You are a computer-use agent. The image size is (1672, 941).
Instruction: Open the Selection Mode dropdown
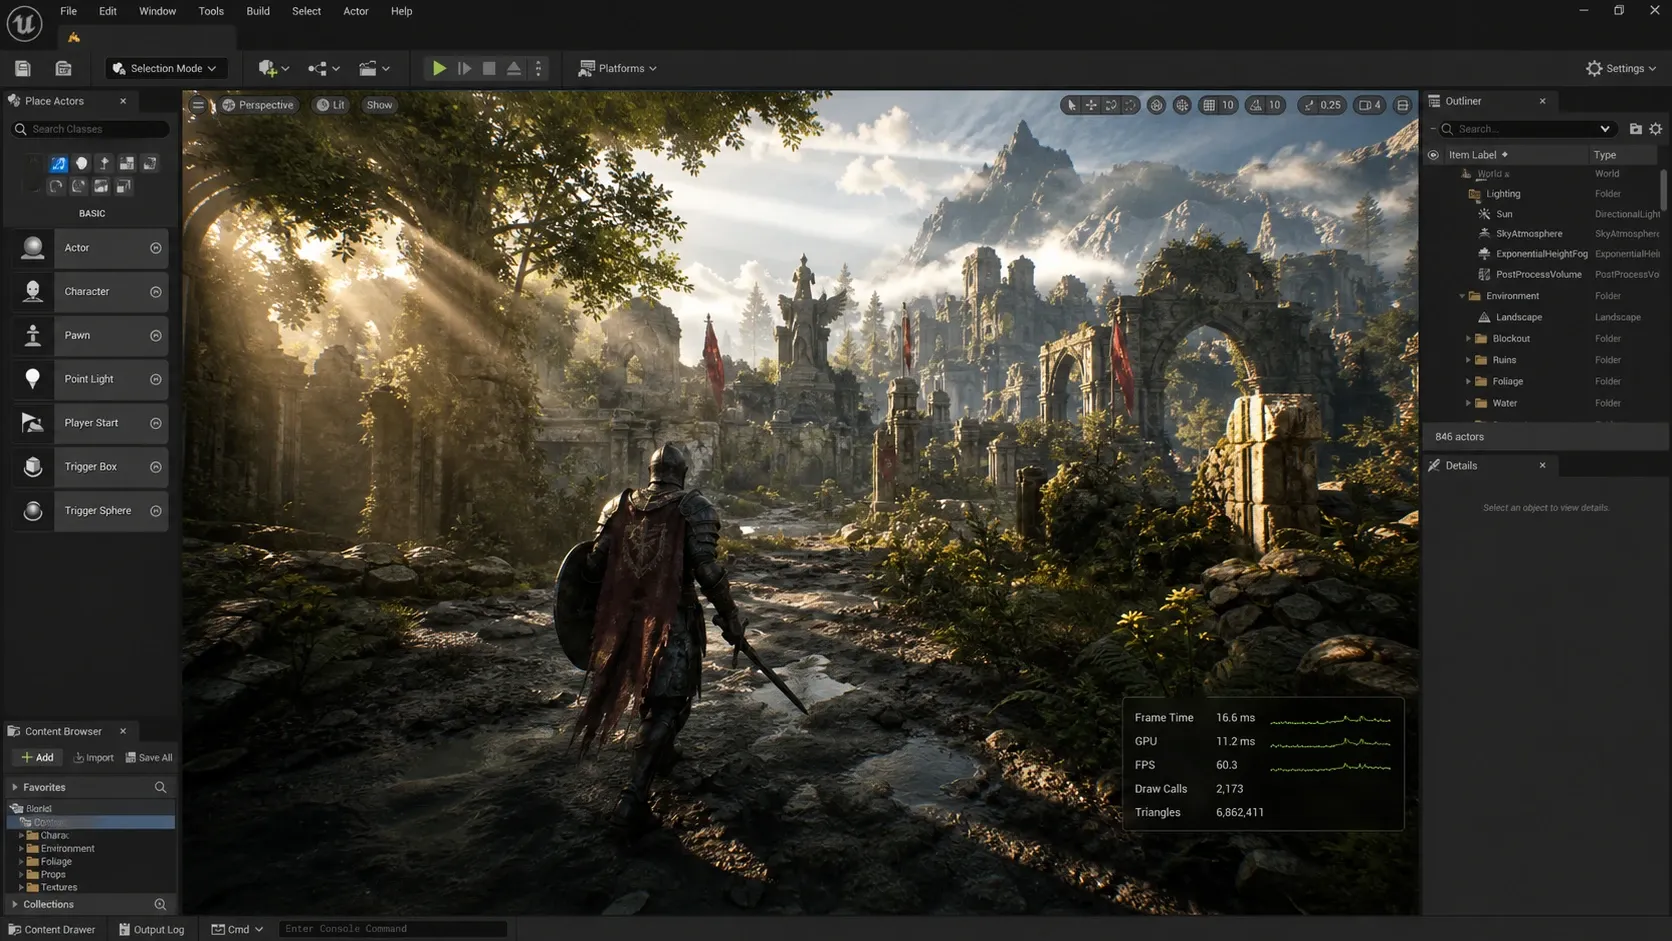[165, 68]
